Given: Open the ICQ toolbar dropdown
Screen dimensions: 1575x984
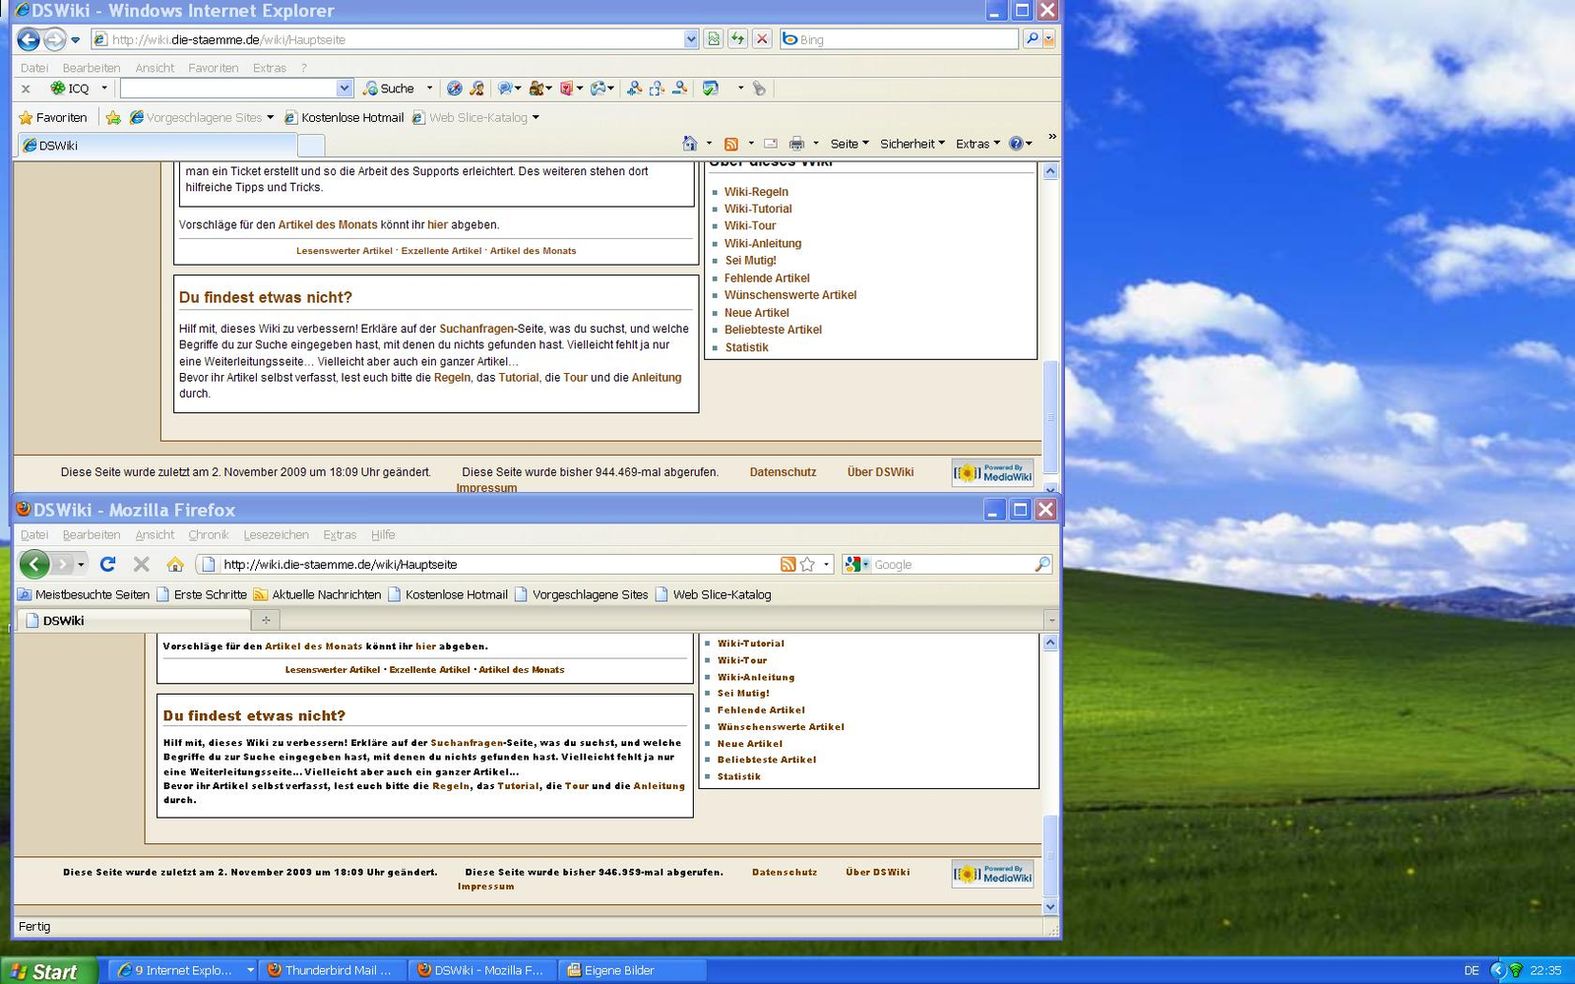Looking at the screenshot, I should pos(104,88).
